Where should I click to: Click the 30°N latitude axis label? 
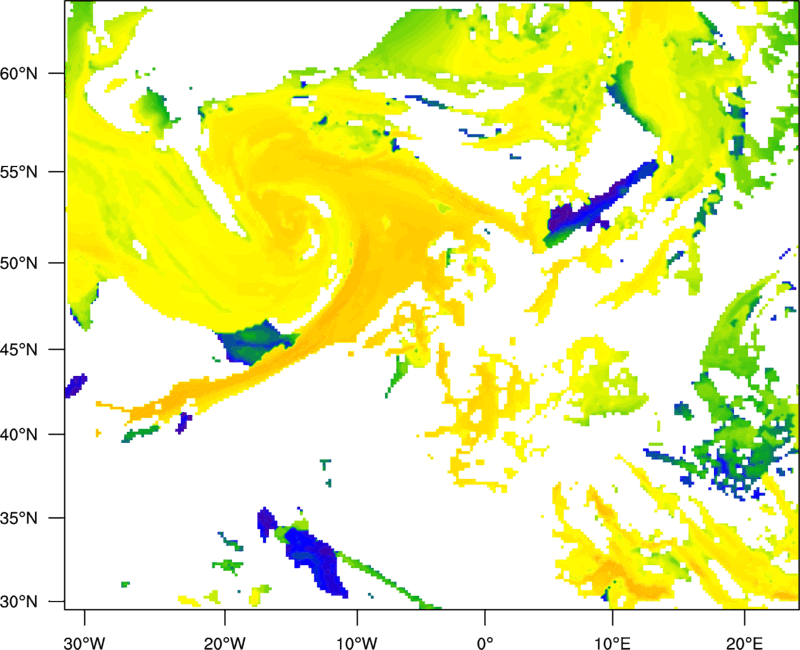pos(19,602)
